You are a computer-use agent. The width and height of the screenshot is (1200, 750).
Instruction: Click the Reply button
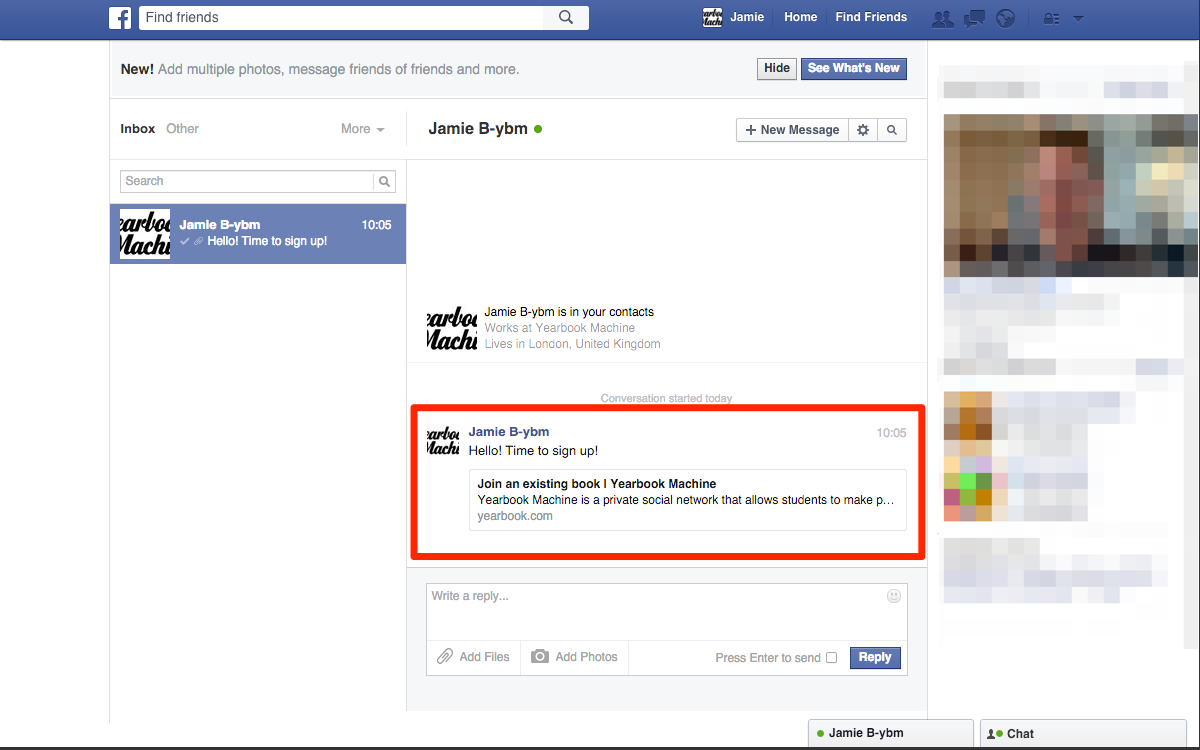875,658
